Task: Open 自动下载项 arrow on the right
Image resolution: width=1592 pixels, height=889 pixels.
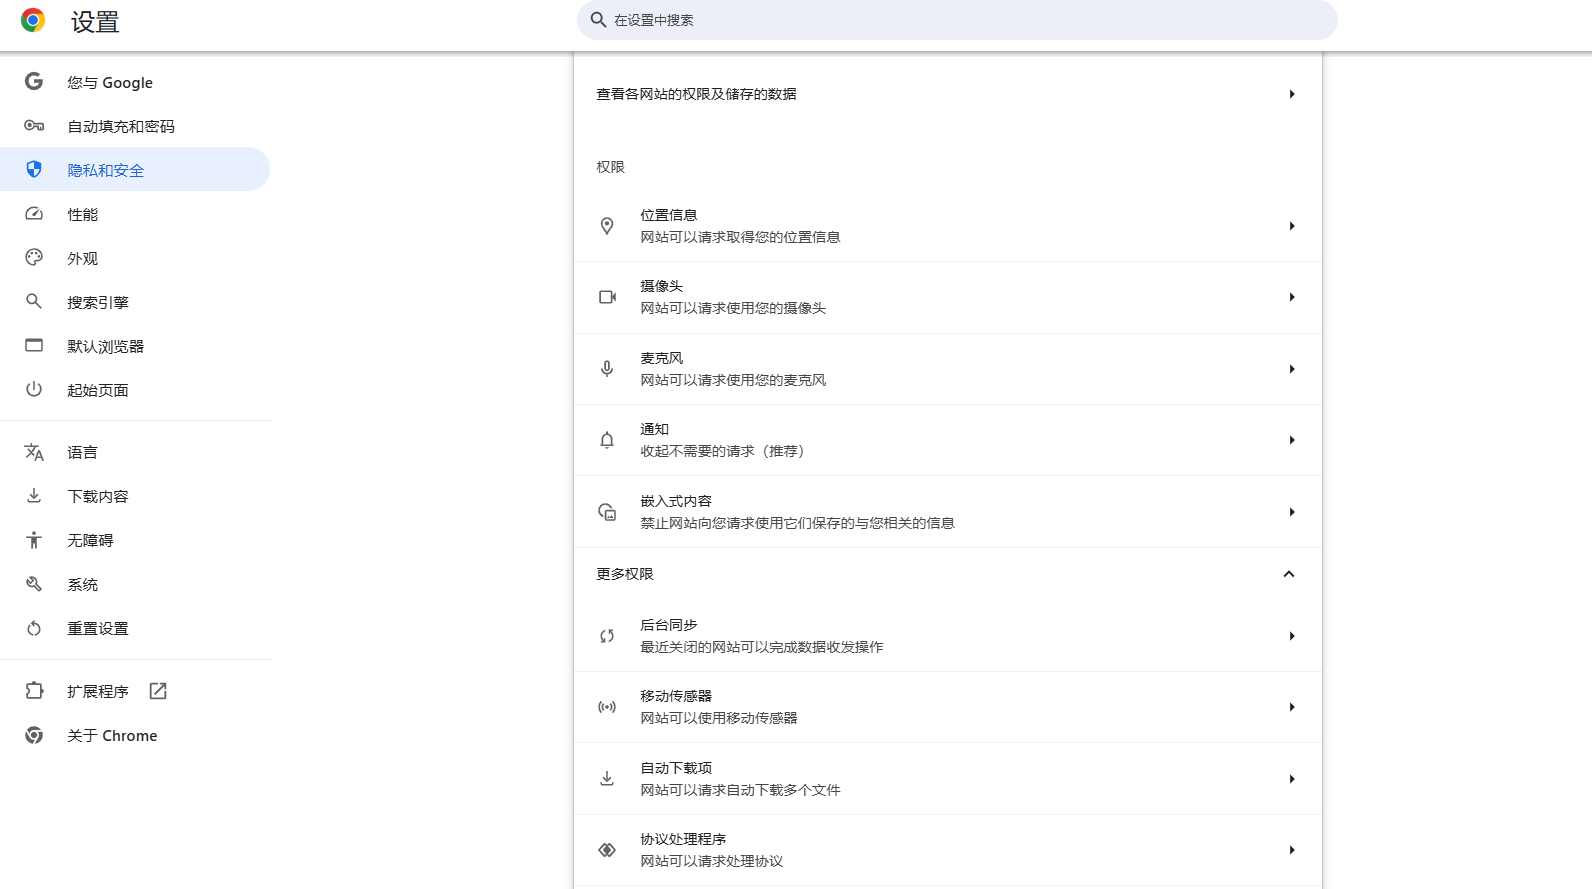Action: (1292, 779)
